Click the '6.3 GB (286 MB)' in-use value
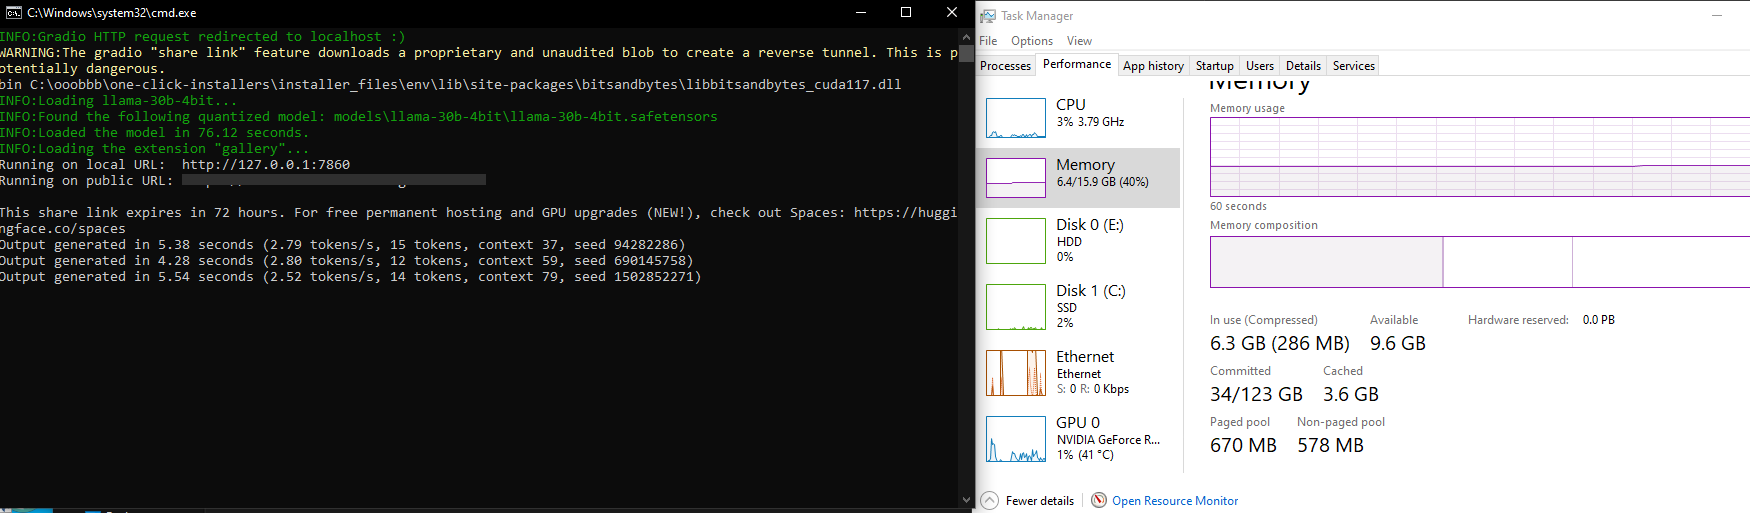This screenshot has height=513, width=1750. pos(1280,344)
